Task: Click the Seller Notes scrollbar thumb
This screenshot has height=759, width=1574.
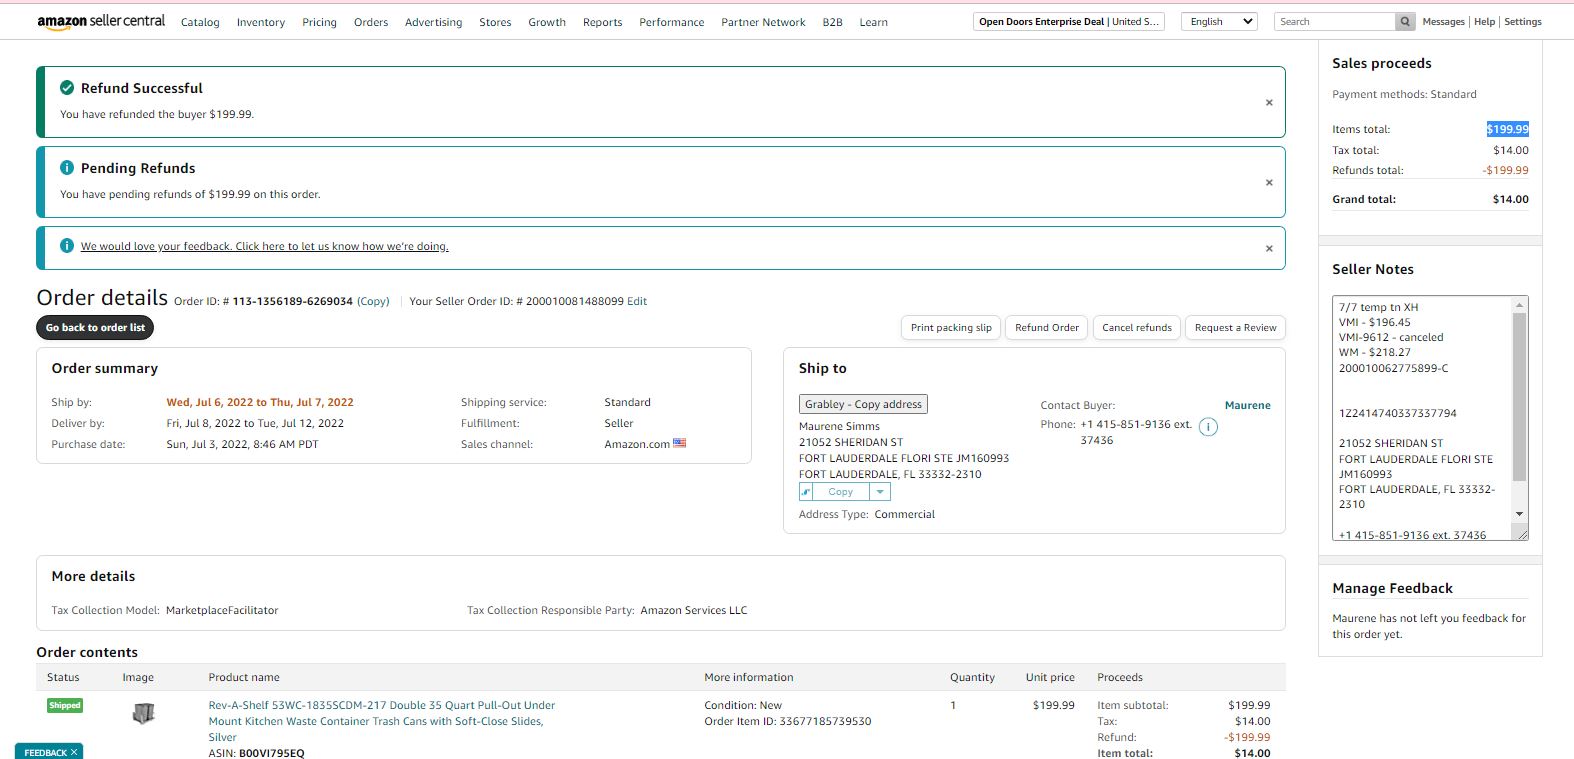Action: (x=1520, y=397)
